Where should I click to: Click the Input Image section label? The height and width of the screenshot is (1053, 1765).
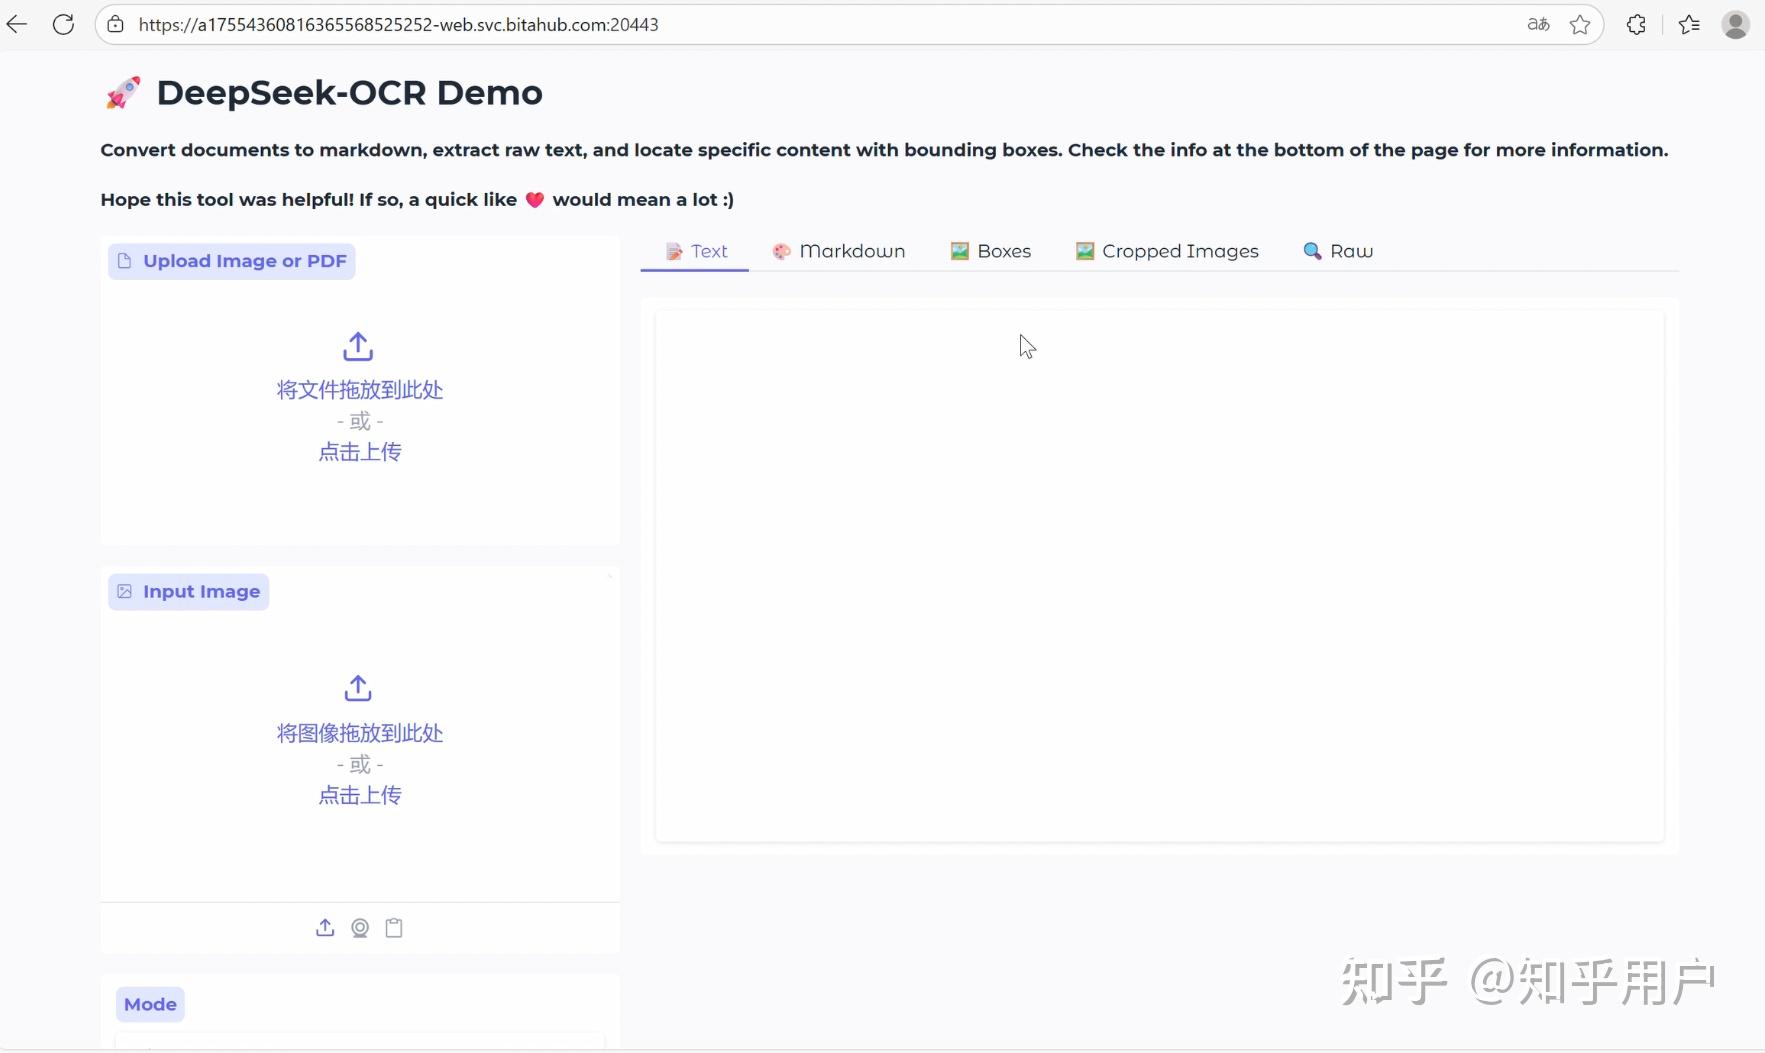(188, 591)
